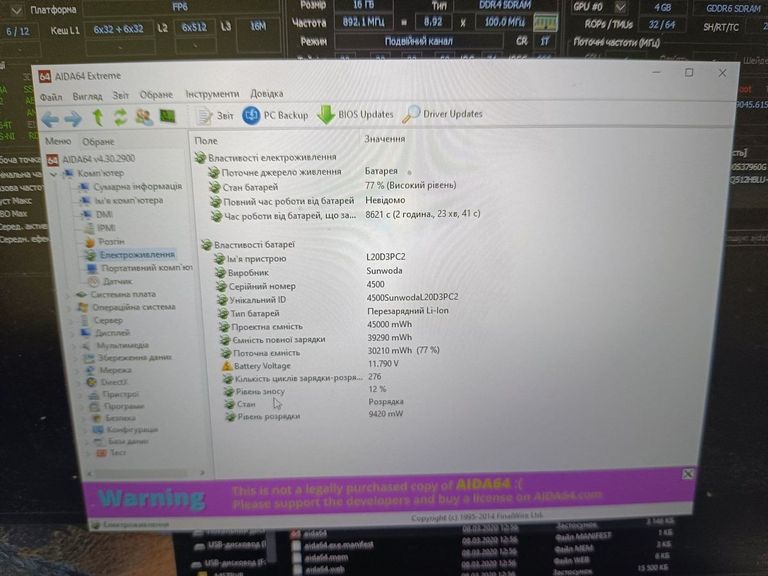Viewport: 768px width, 576px height.
Task: Select the Виробник Sunwoda row
Action: tap(310, 271)
